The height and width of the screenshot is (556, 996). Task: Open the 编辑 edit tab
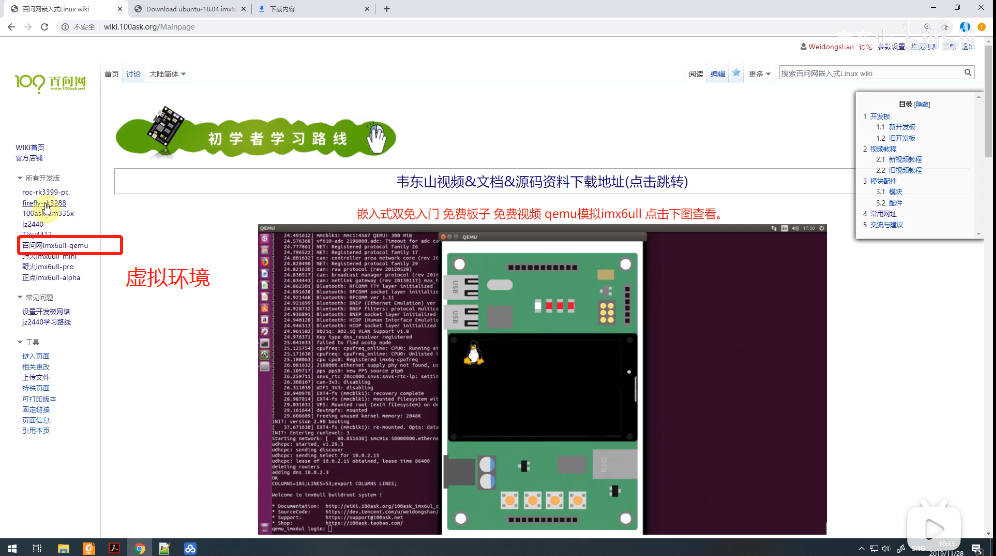point(718,74)
